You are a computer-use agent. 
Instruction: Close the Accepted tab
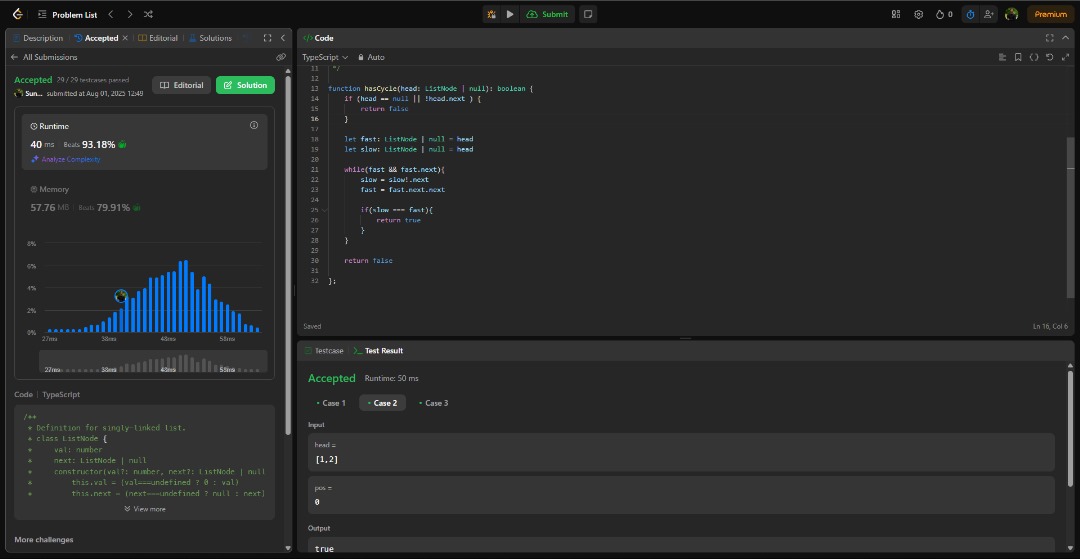[x=125, y=38]
